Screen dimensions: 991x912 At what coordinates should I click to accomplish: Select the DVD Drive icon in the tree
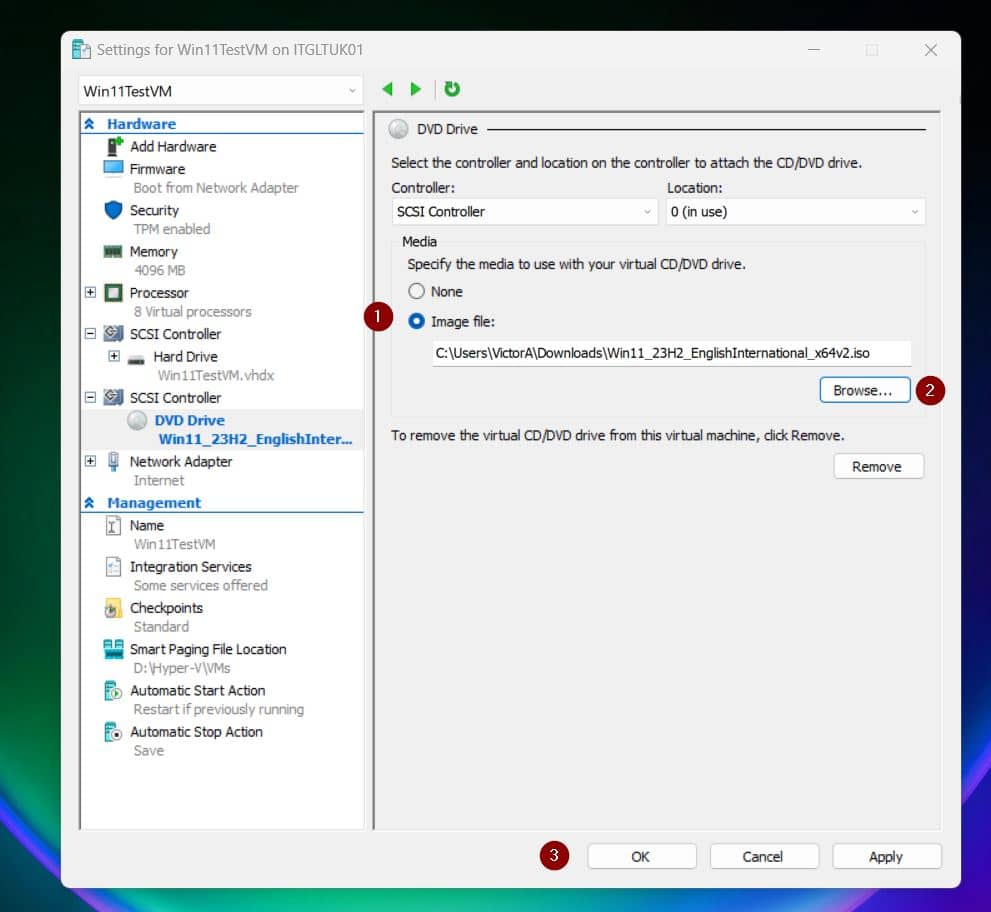136,420
